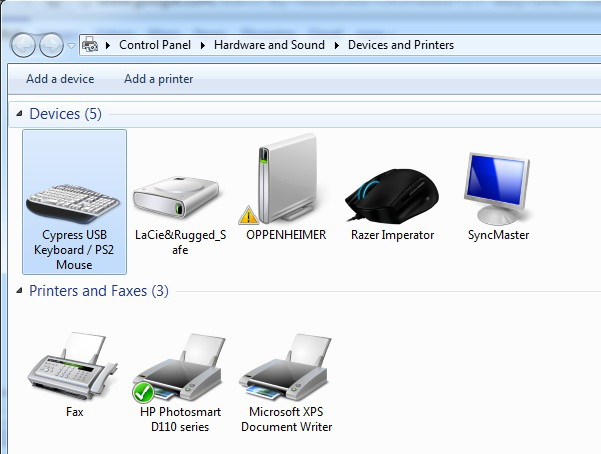This screenshot has width=601, height=454.
Task: Open the recent pages dropdown arrow
Action: (x=71, y=45)
